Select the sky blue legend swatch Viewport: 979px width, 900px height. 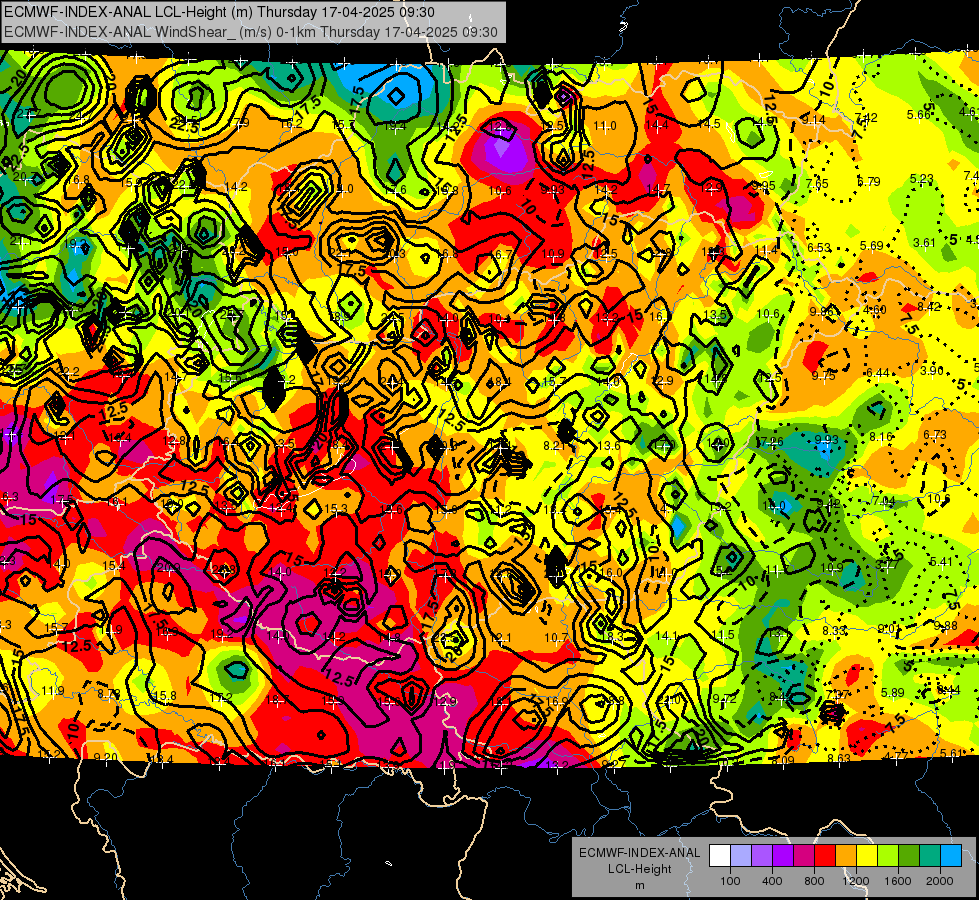951,856
